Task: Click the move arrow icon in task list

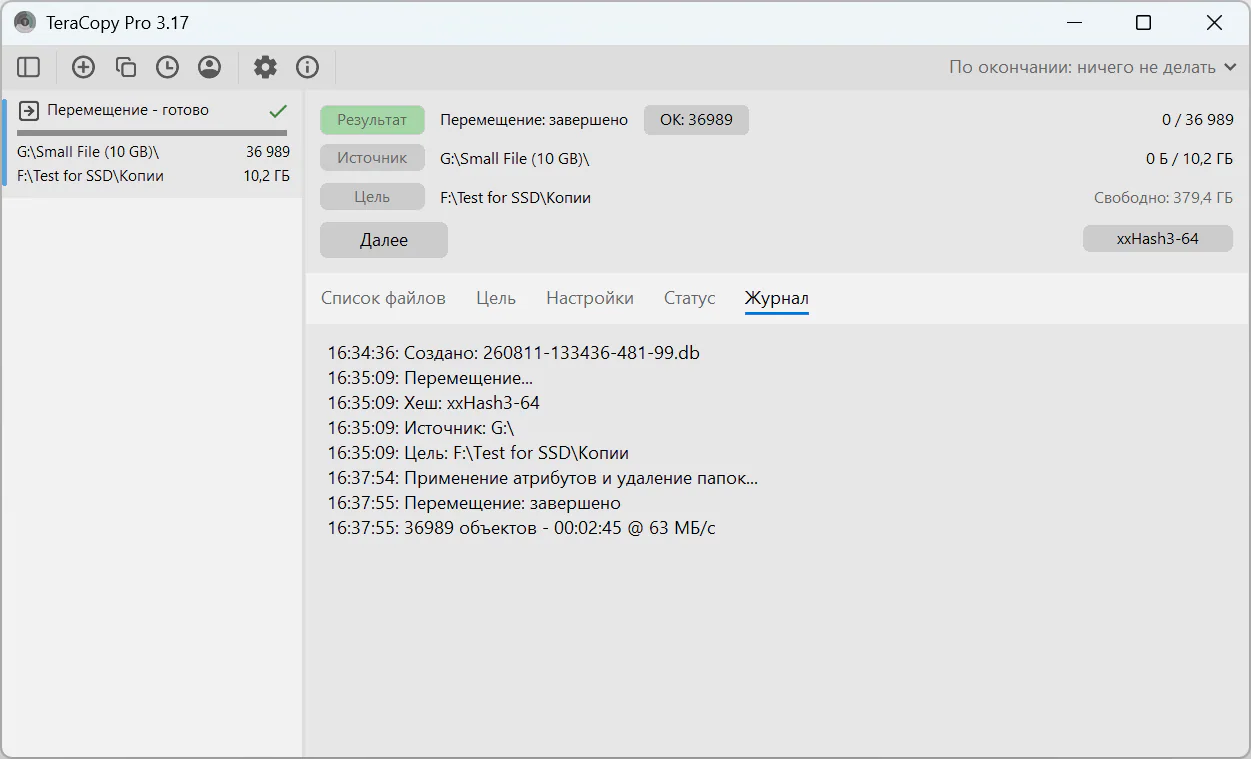Action: (29, 110)
